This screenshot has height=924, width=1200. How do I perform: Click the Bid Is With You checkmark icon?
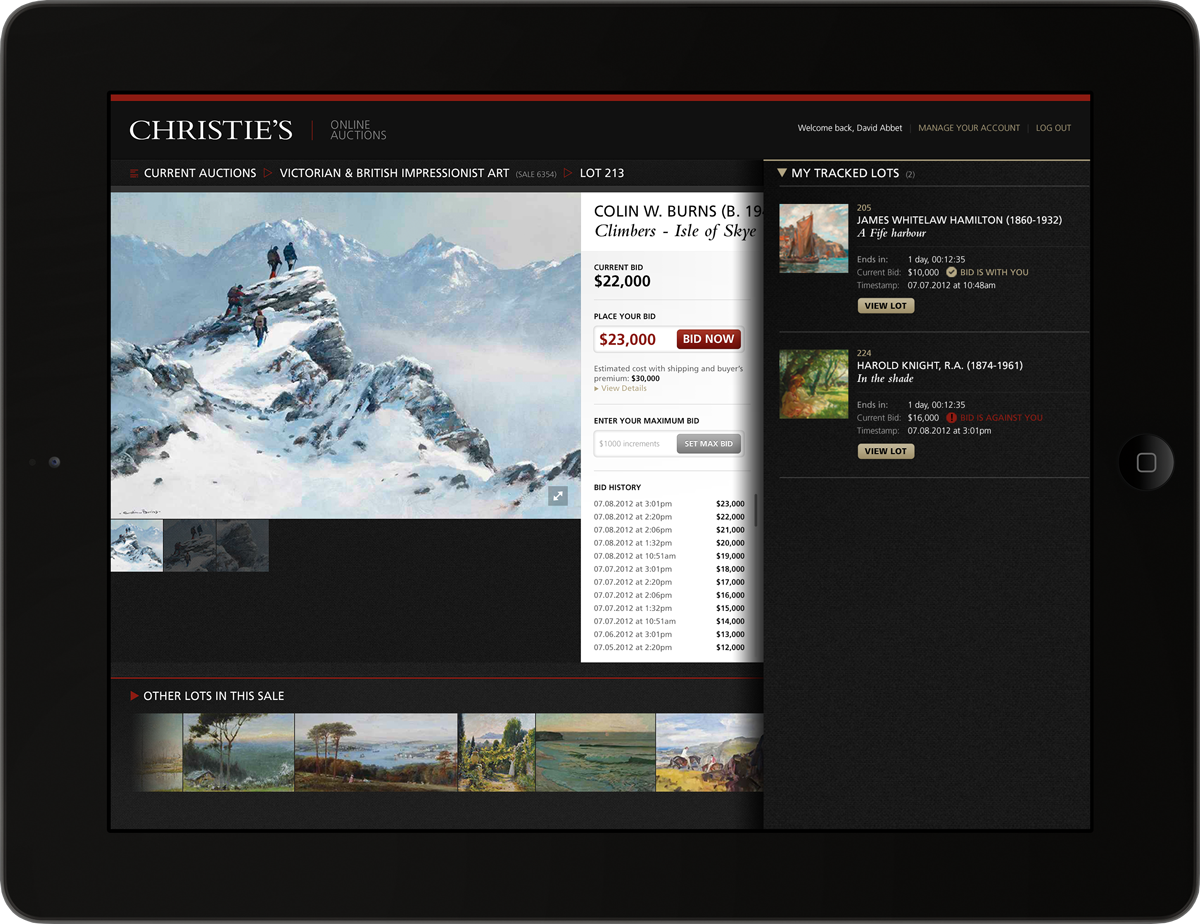[x=952, y=272]
